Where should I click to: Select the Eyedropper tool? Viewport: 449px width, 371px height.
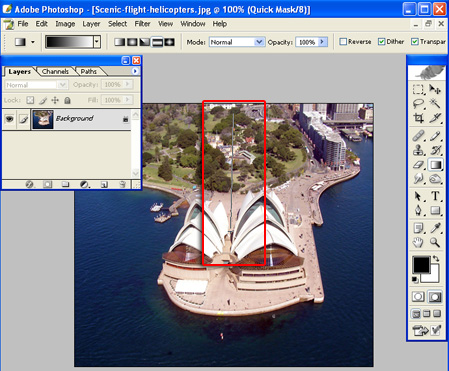pyautogui.click(x=435, y=228)
